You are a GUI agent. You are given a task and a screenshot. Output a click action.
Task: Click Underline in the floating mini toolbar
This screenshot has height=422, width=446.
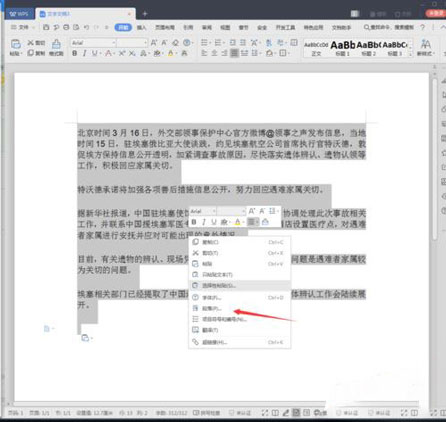[x=214, y=222]
